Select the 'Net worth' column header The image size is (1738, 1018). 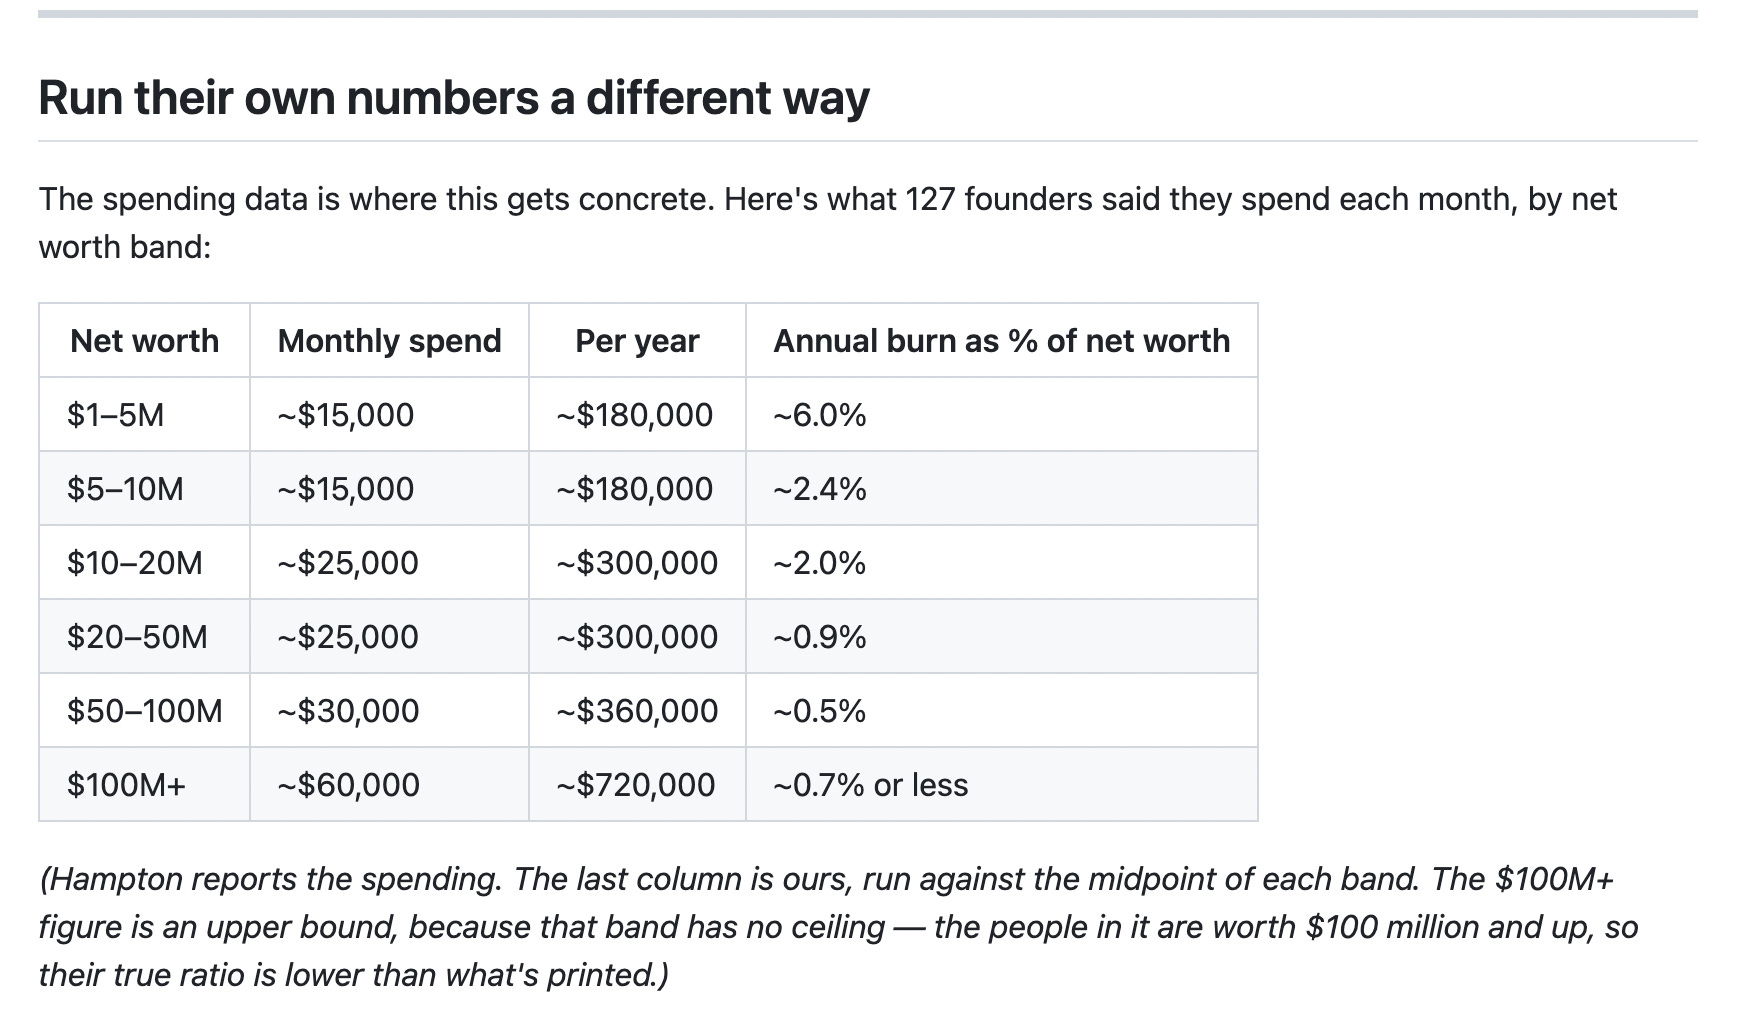[x=144, y=341]
